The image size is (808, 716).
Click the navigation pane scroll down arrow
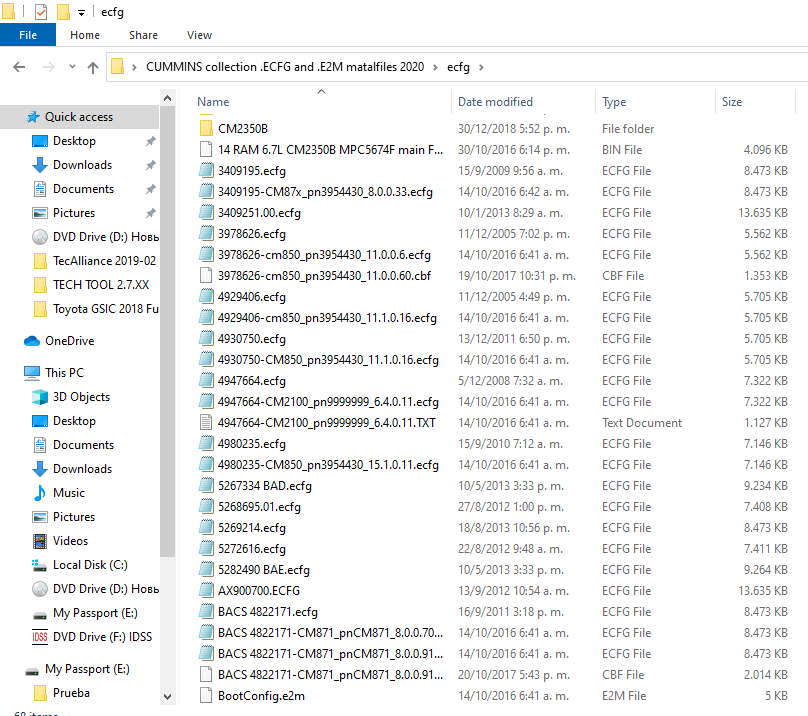pyautogui.click(x=167, y=697)
